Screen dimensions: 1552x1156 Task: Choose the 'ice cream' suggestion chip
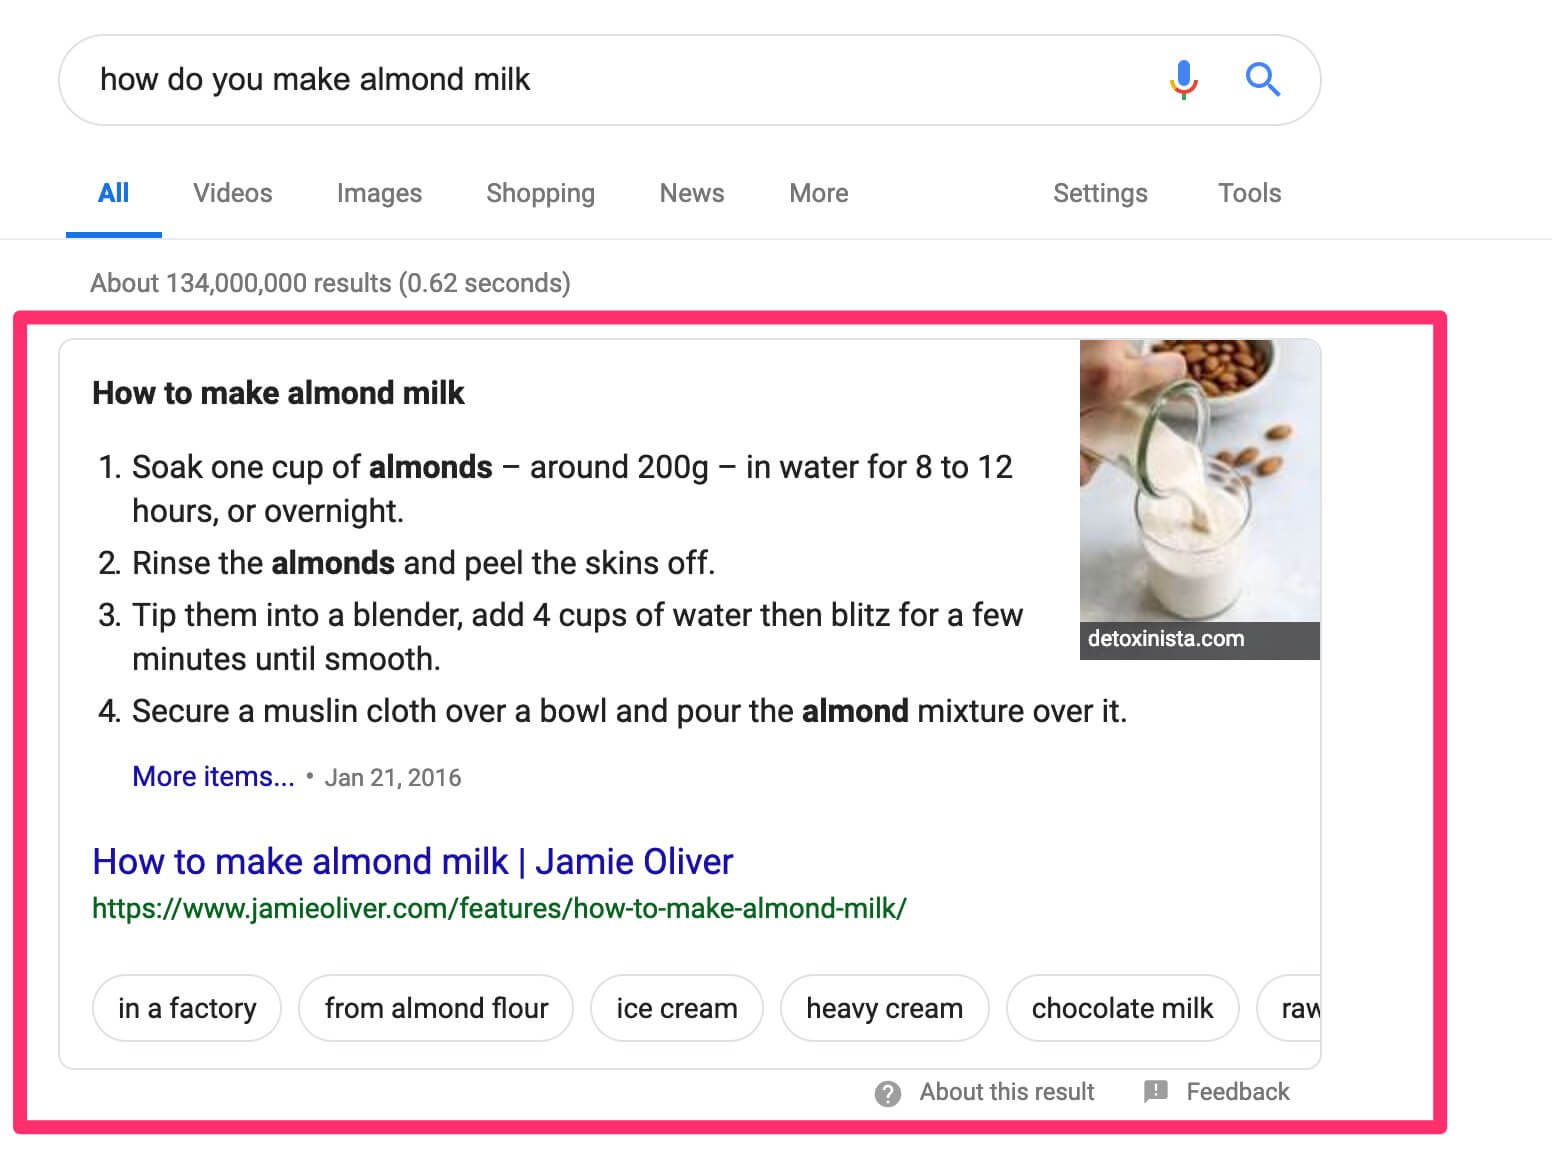tap(677, 1008)
